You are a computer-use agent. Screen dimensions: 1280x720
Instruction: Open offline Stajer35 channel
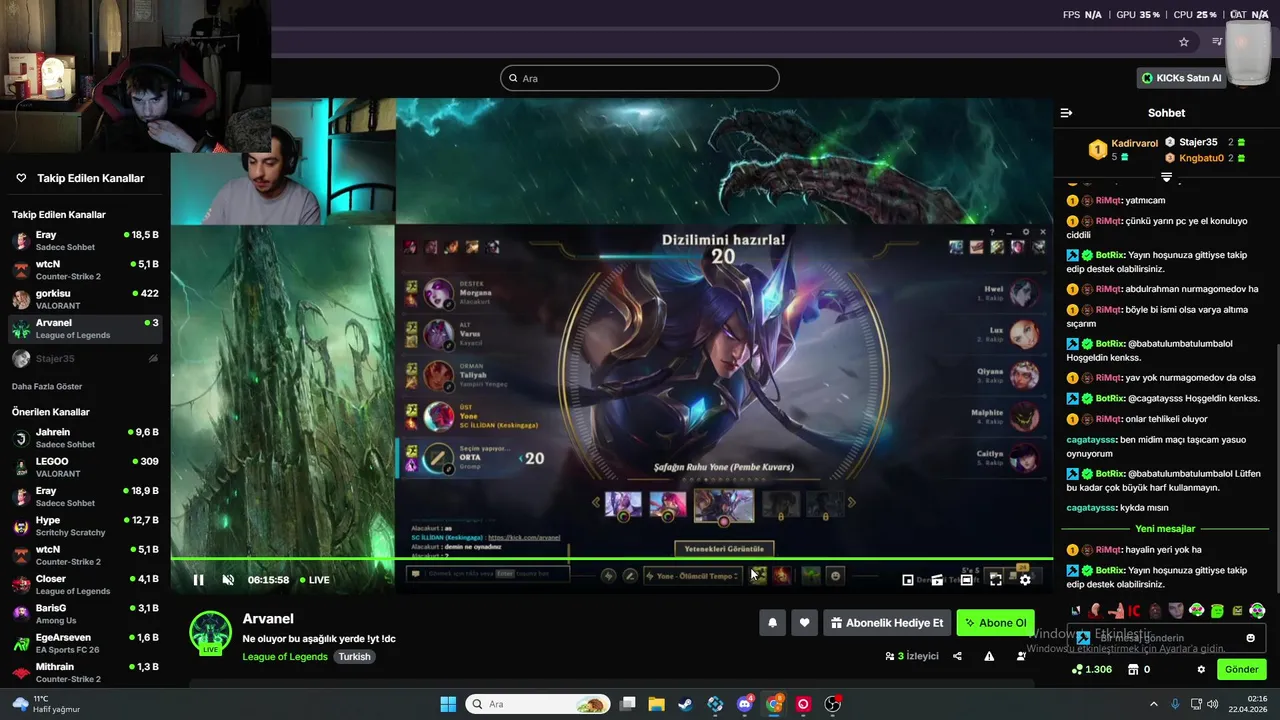(x=85, y=358)
